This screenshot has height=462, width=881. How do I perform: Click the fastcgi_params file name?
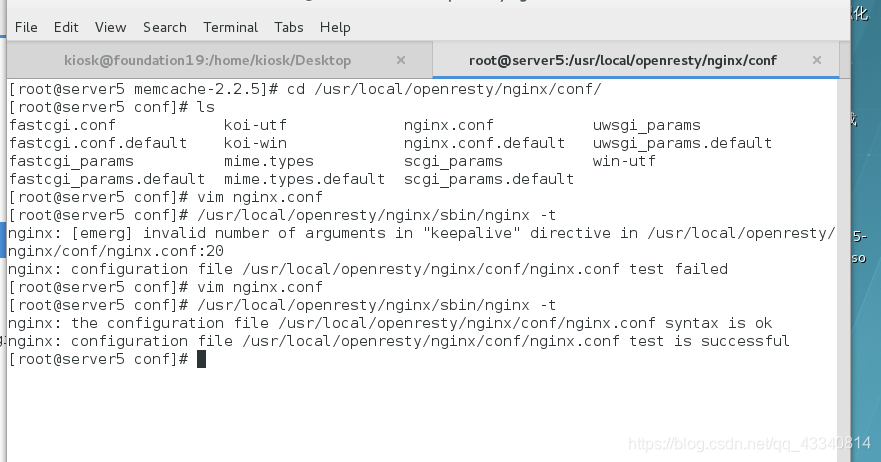tap(71, 161)
